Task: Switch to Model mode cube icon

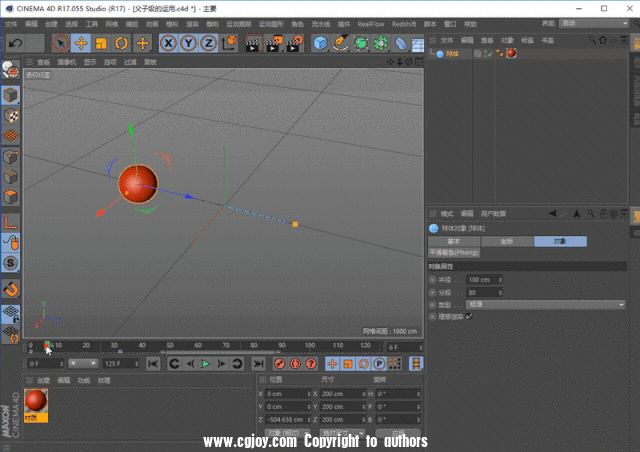Action: [x=11, y=95]
